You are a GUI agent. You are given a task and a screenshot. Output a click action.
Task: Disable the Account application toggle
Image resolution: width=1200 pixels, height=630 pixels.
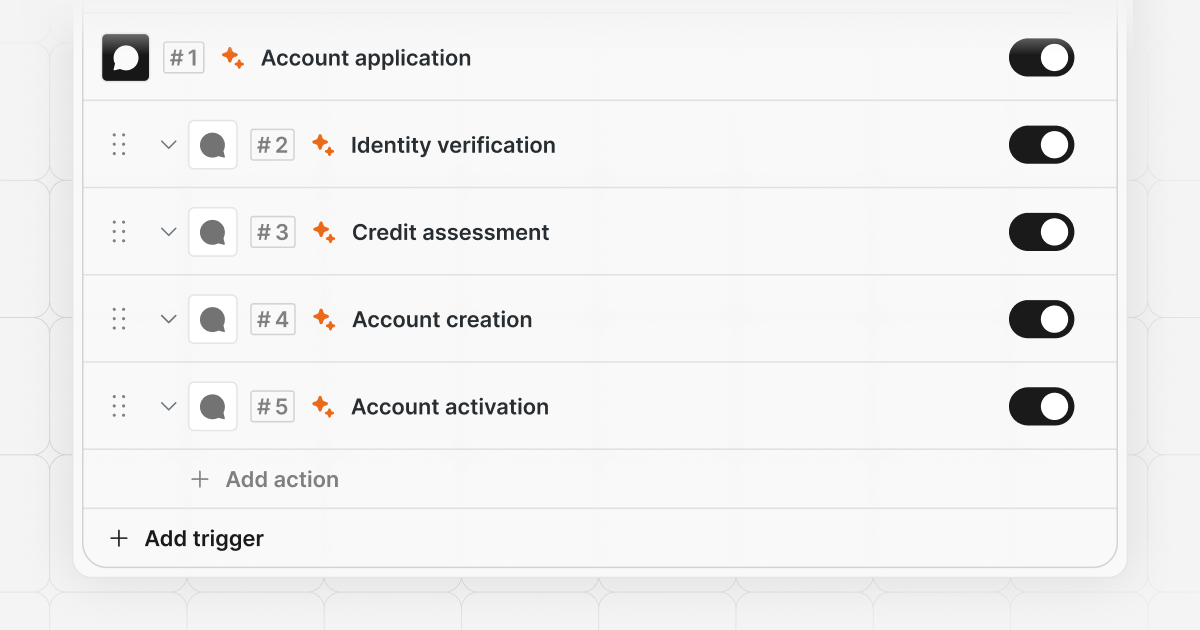click(x=1041, y=58)
